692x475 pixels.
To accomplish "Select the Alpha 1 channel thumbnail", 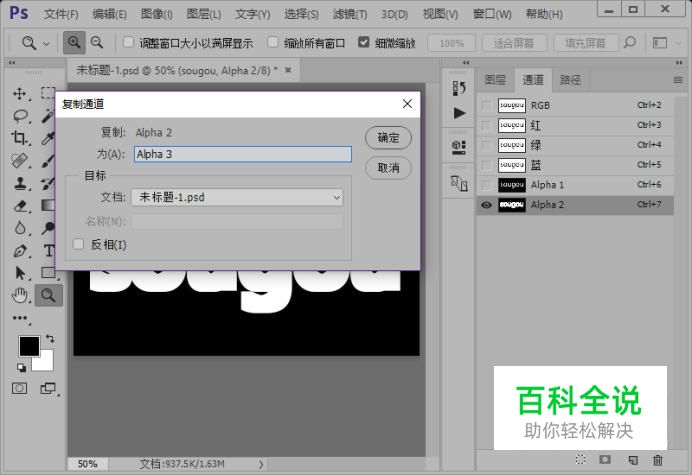I will (x=512, y=185).
